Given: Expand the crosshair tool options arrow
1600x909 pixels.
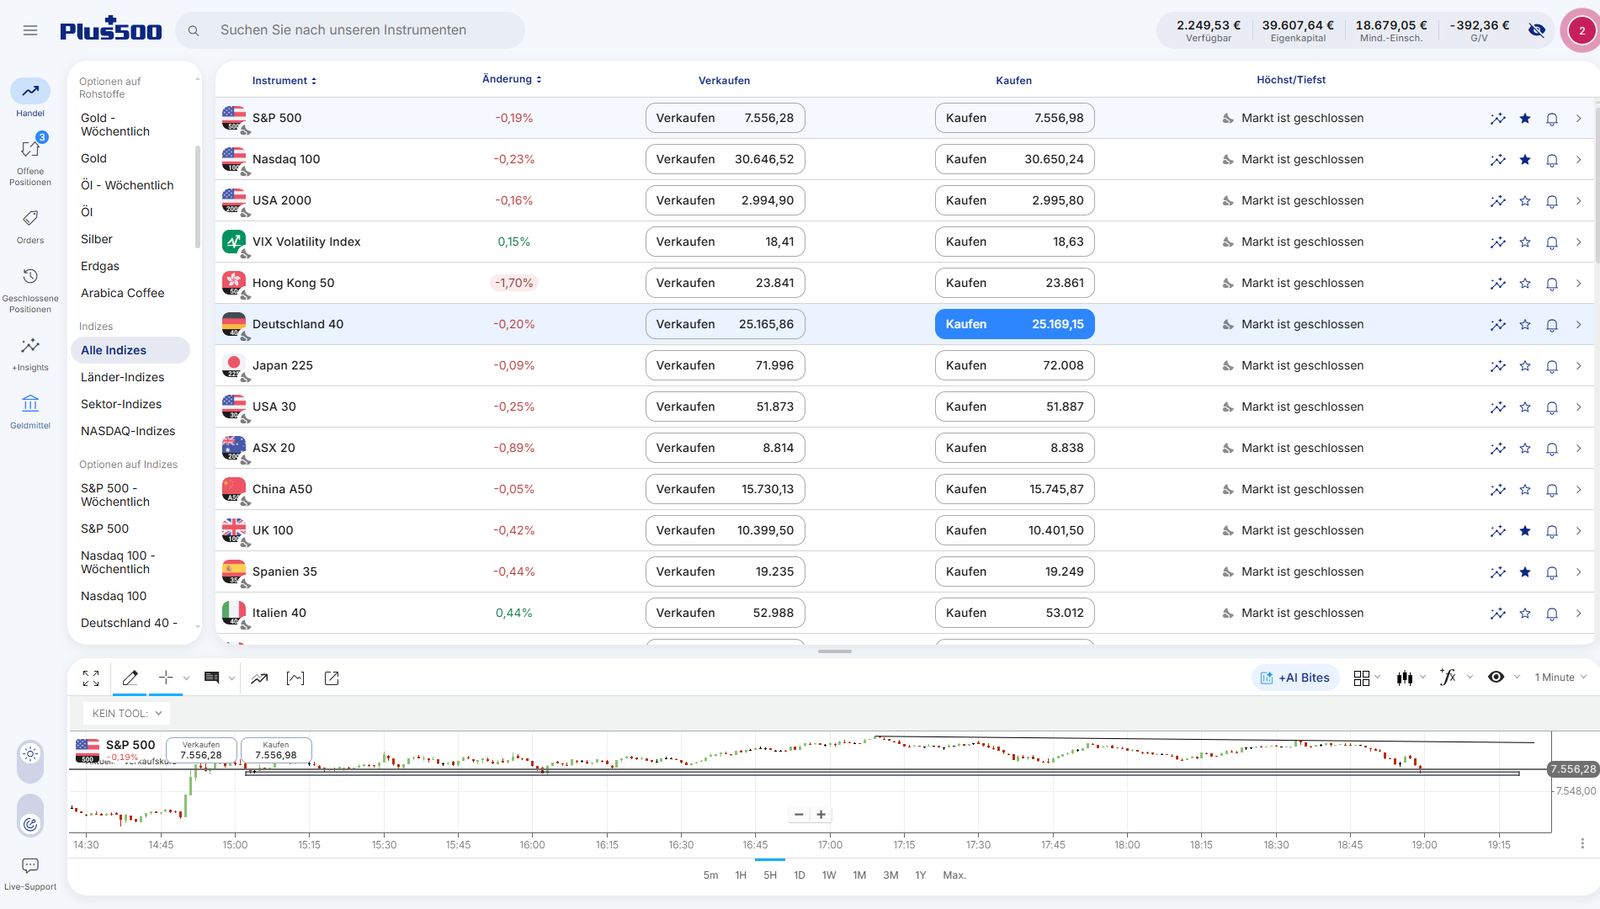Looking at the screenshot, I should 186,678.
